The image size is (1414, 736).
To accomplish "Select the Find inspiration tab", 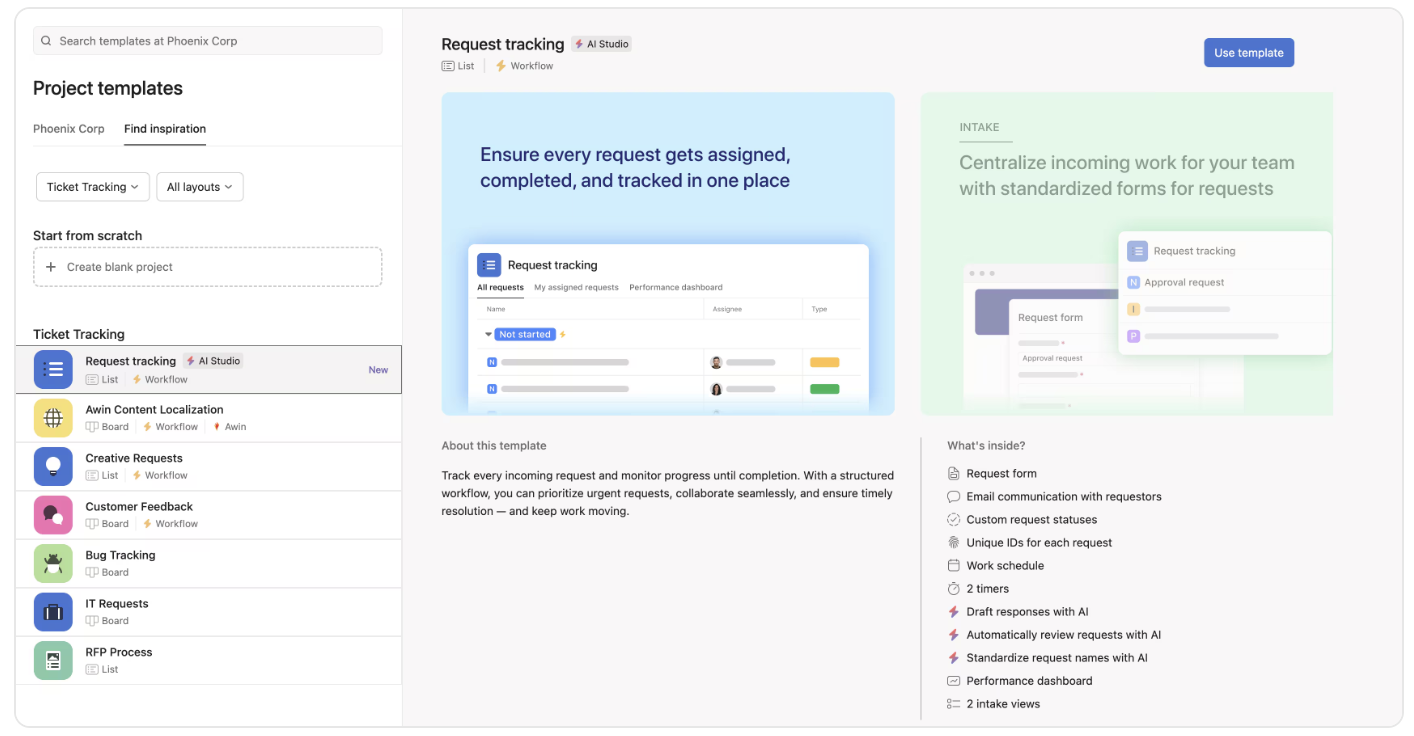I will pyautogui.click(x=165, y=129).
